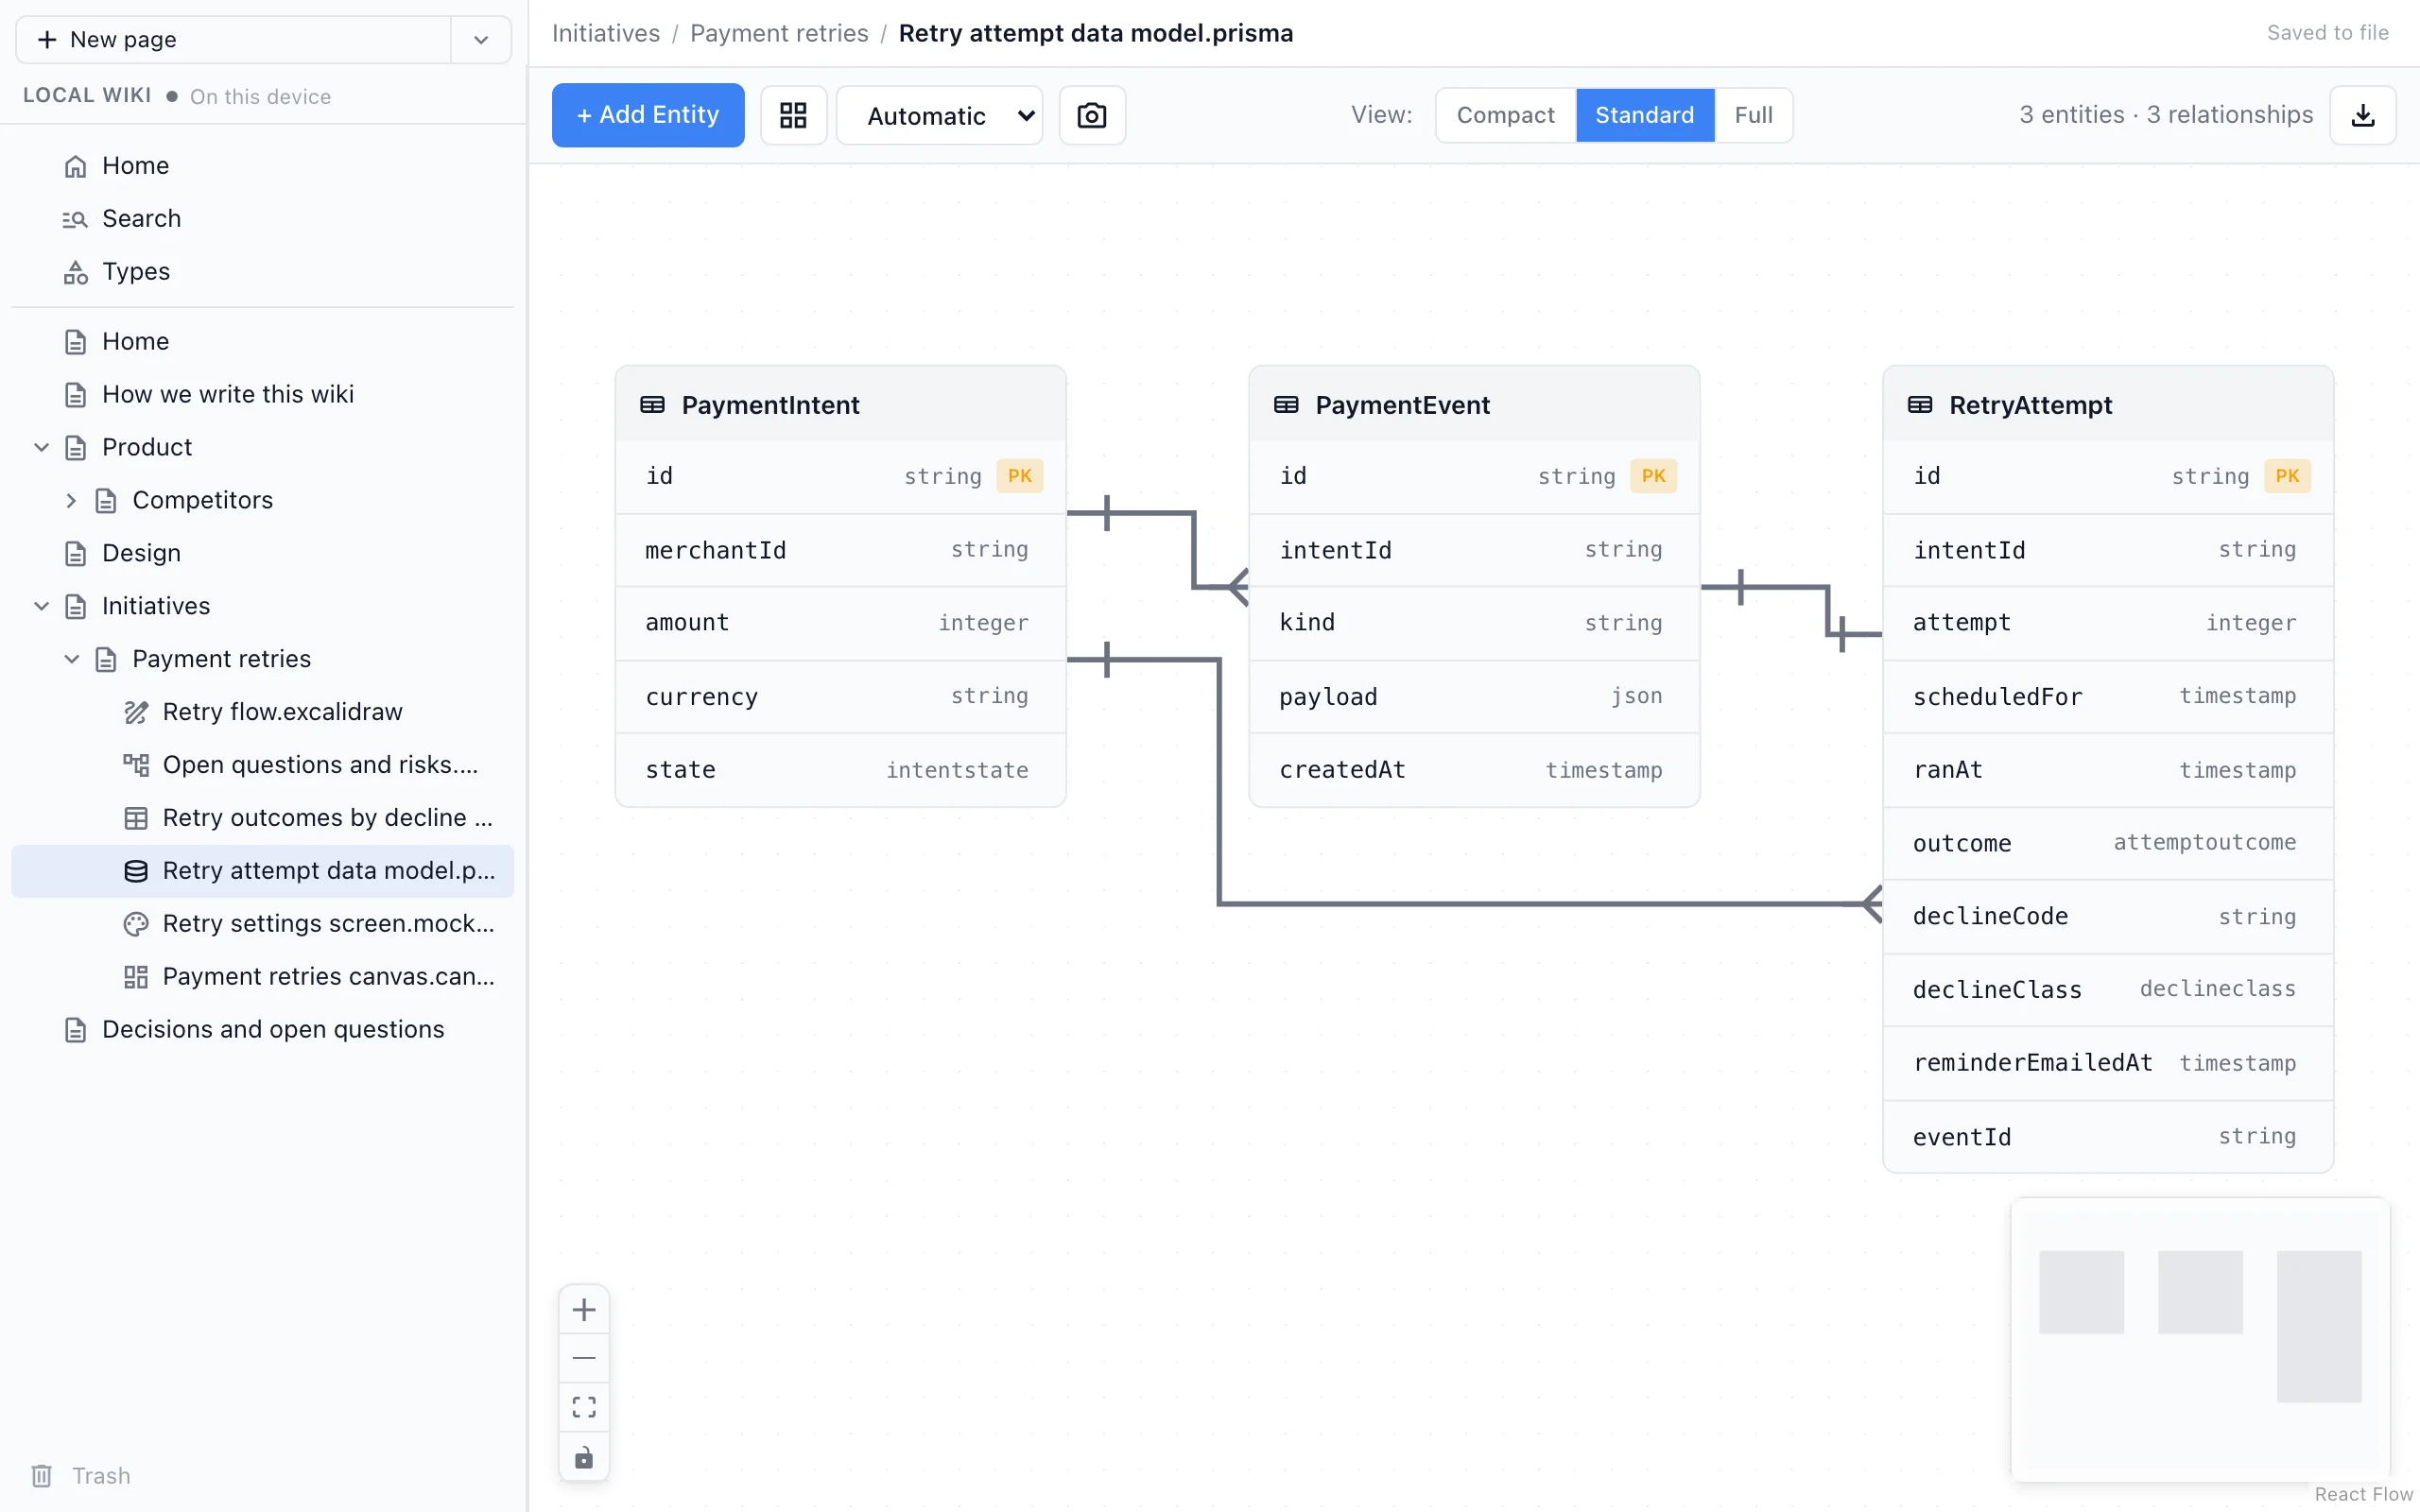This screenshot has height=1512, width=2420.
Task: Go to Payment retries breadcrumb
Action: [779, 33]
